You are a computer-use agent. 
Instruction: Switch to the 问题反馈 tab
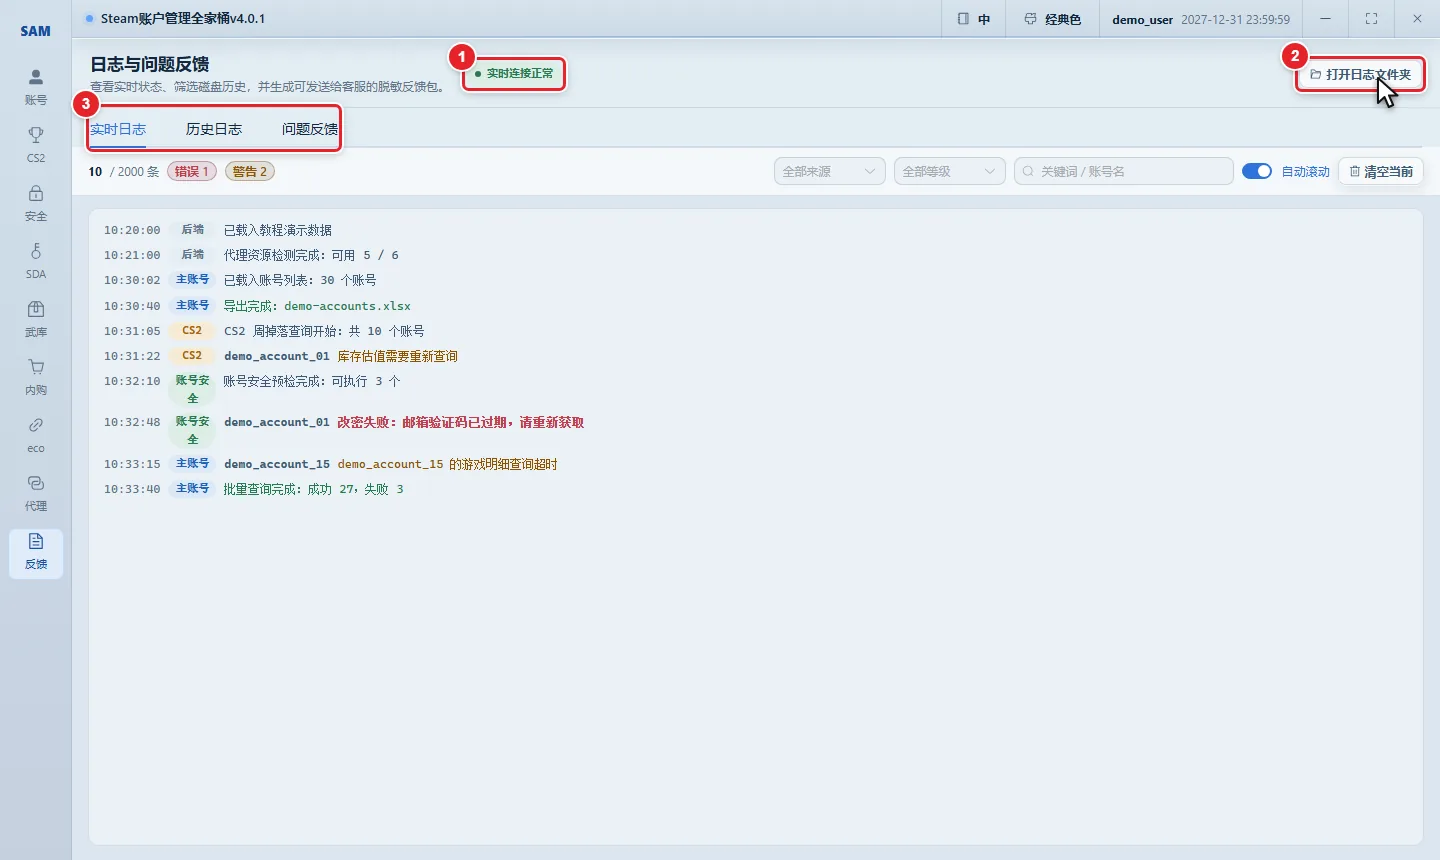click(x=310, y=129)
